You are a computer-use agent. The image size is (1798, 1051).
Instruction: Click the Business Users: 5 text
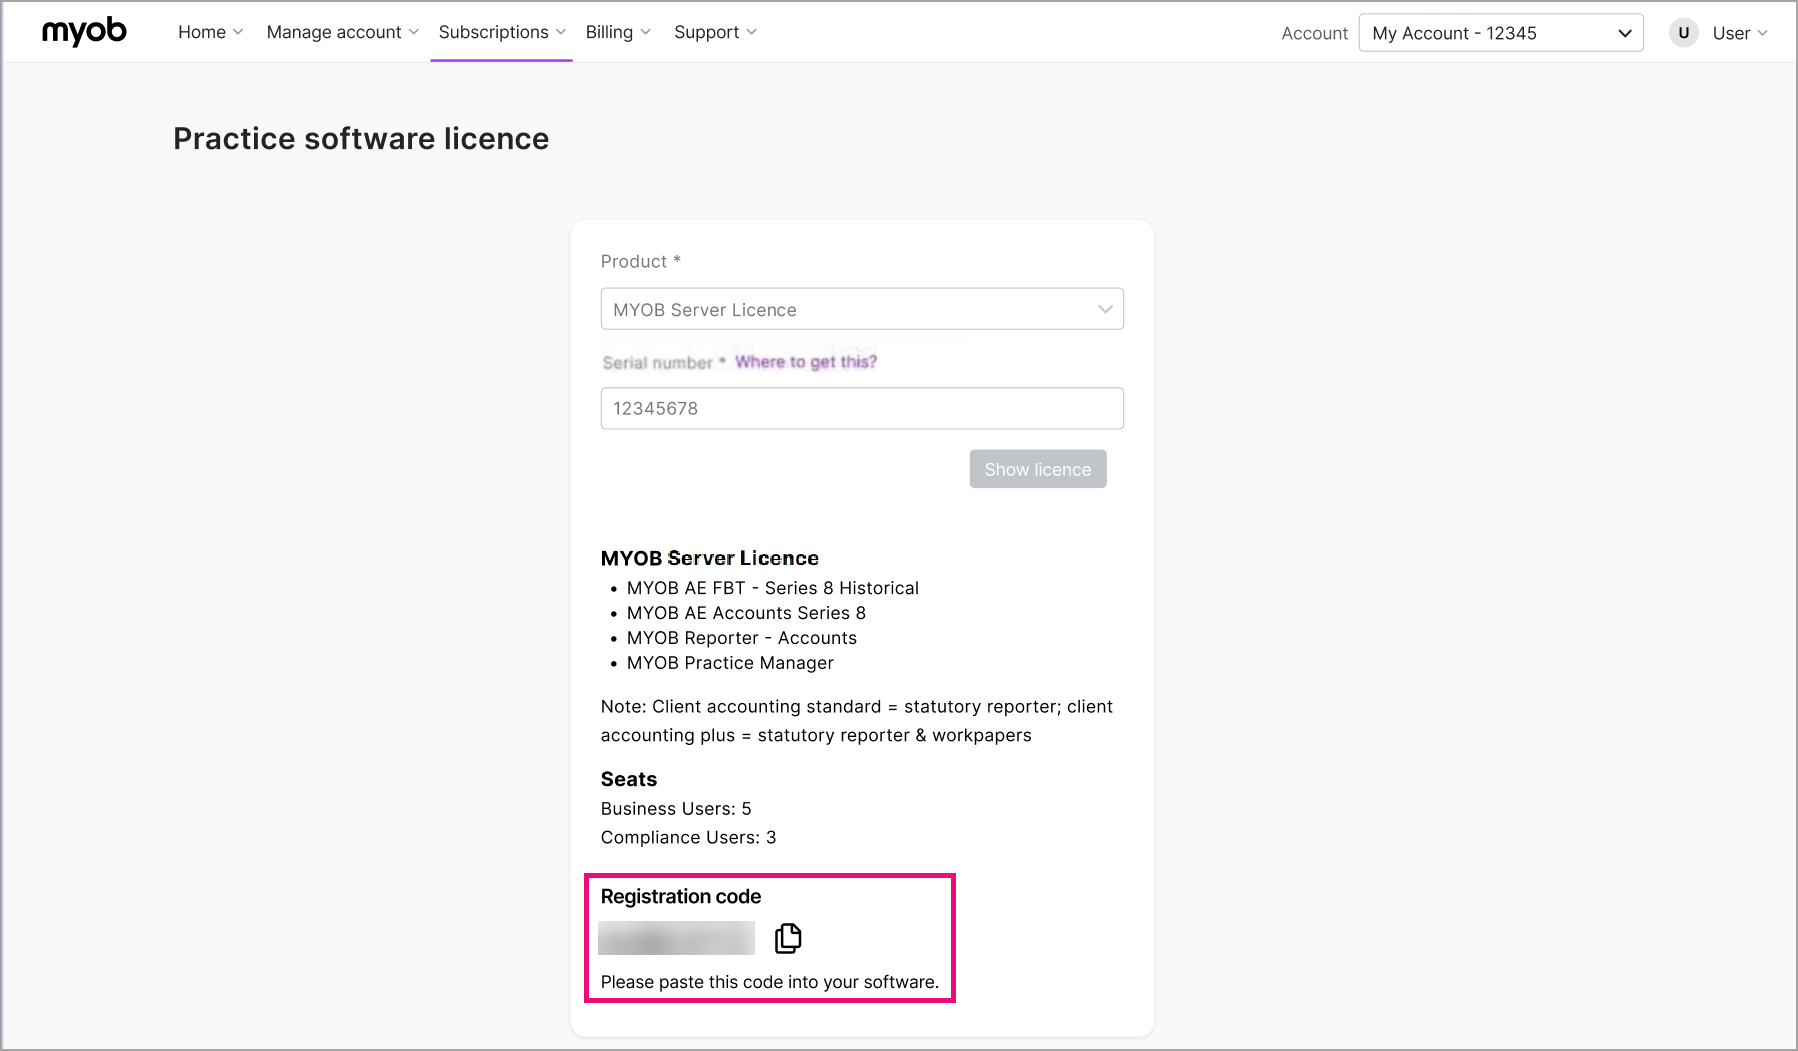pos(676,808)
